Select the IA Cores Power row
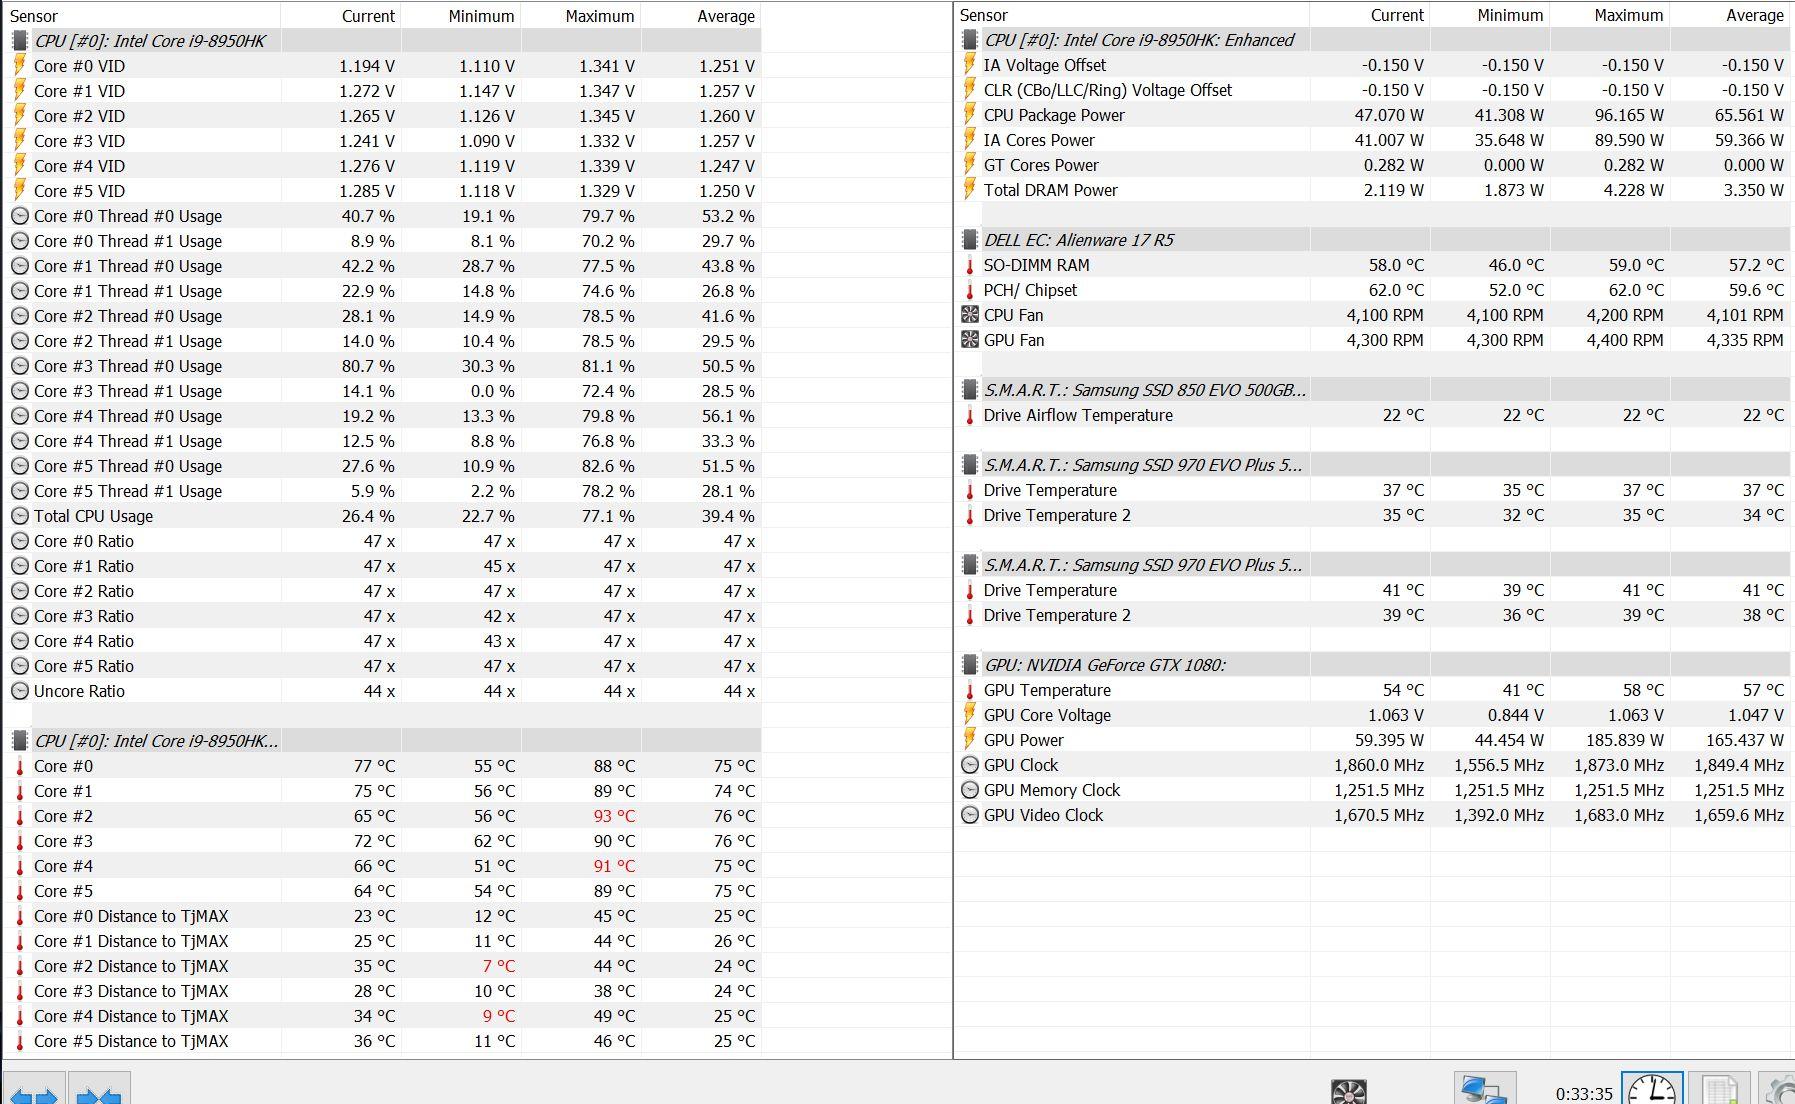1795x1104 pixels. click(1373, 140)
